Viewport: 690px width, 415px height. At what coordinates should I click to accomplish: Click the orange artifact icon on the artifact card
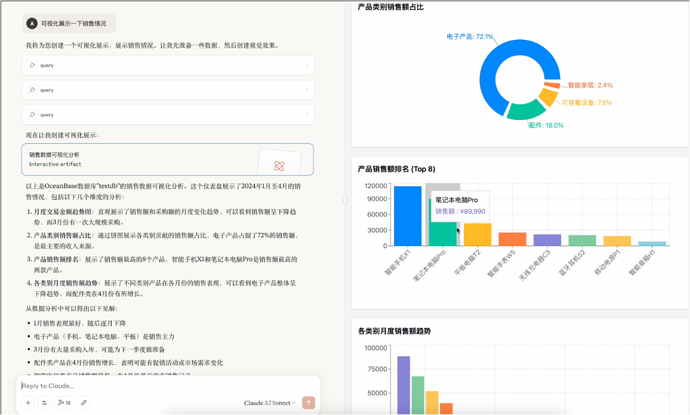[x=279, y=165]
